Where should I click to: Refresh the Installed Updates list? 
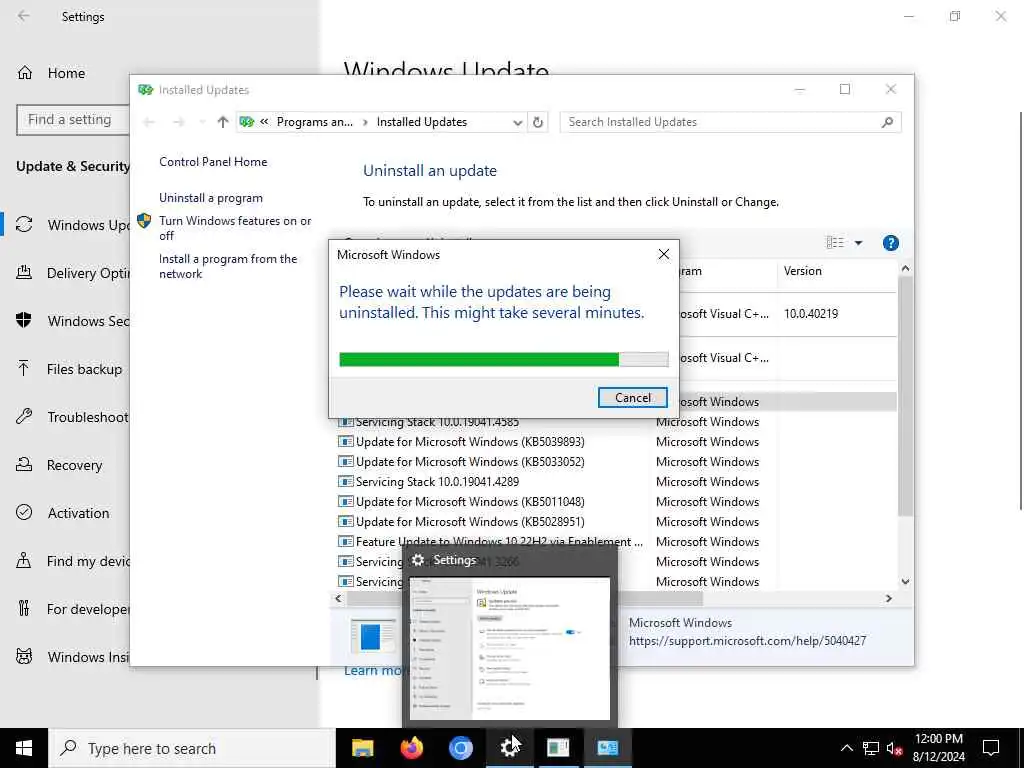point(537,122)
